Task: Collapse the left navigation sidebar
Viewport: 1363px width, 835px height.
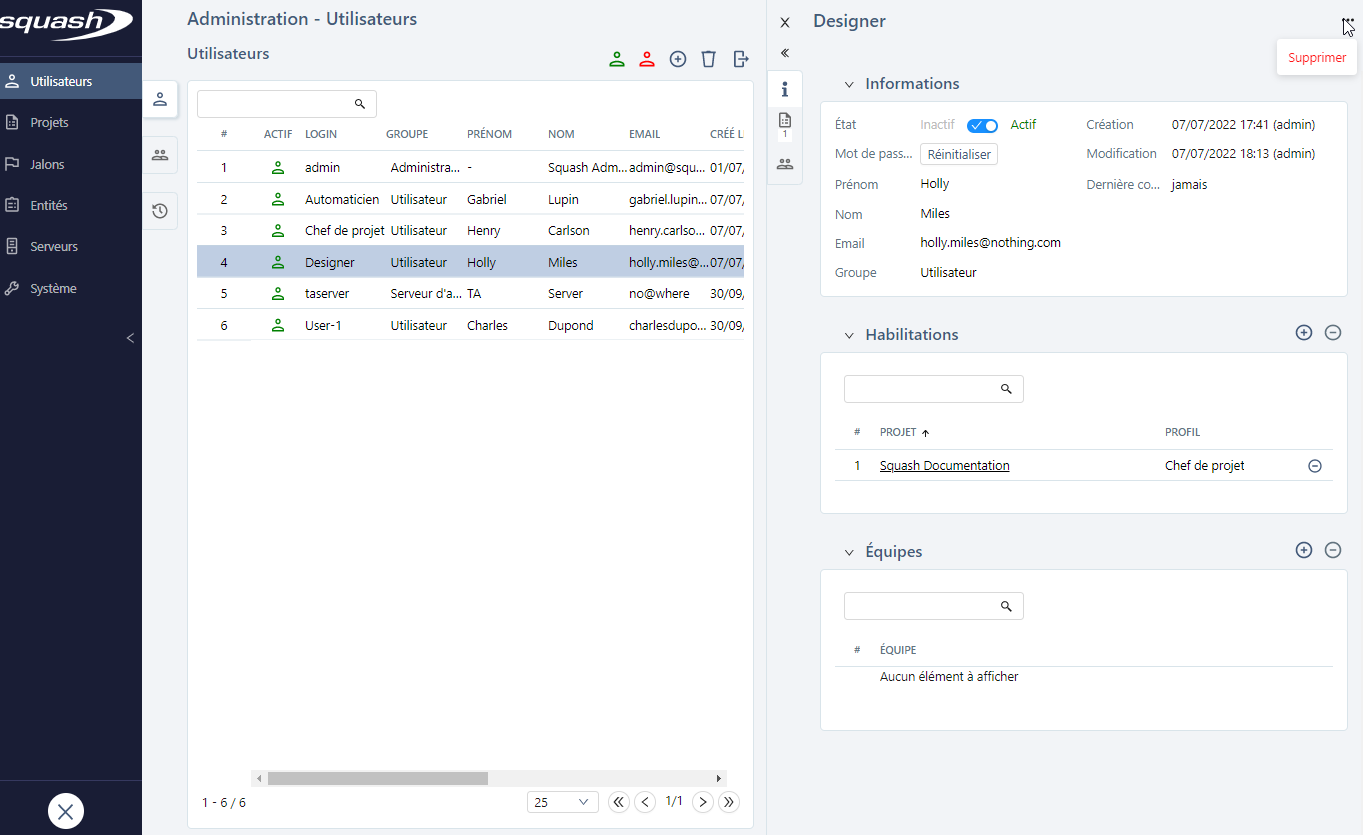Action: click(130, 338)
